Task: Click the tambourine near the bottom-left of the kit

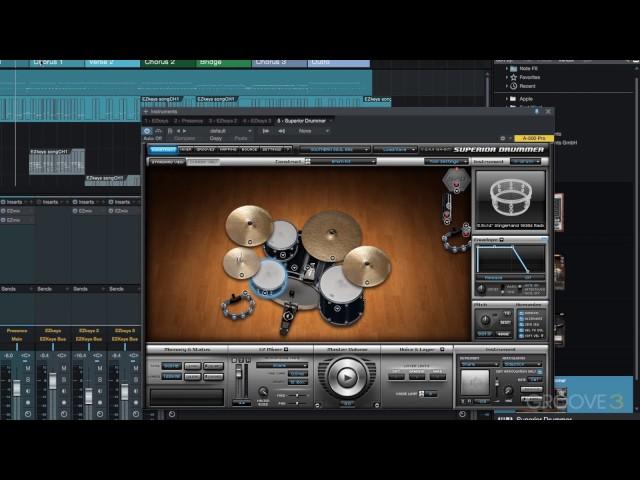Action: point(238,305)
